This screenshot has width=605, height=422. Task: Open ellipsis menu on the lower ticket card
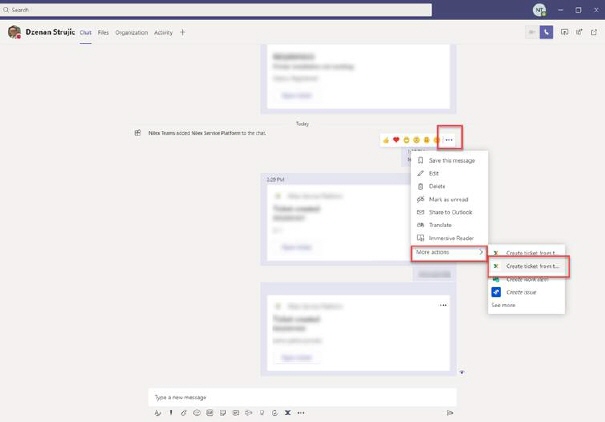point(443,304)
